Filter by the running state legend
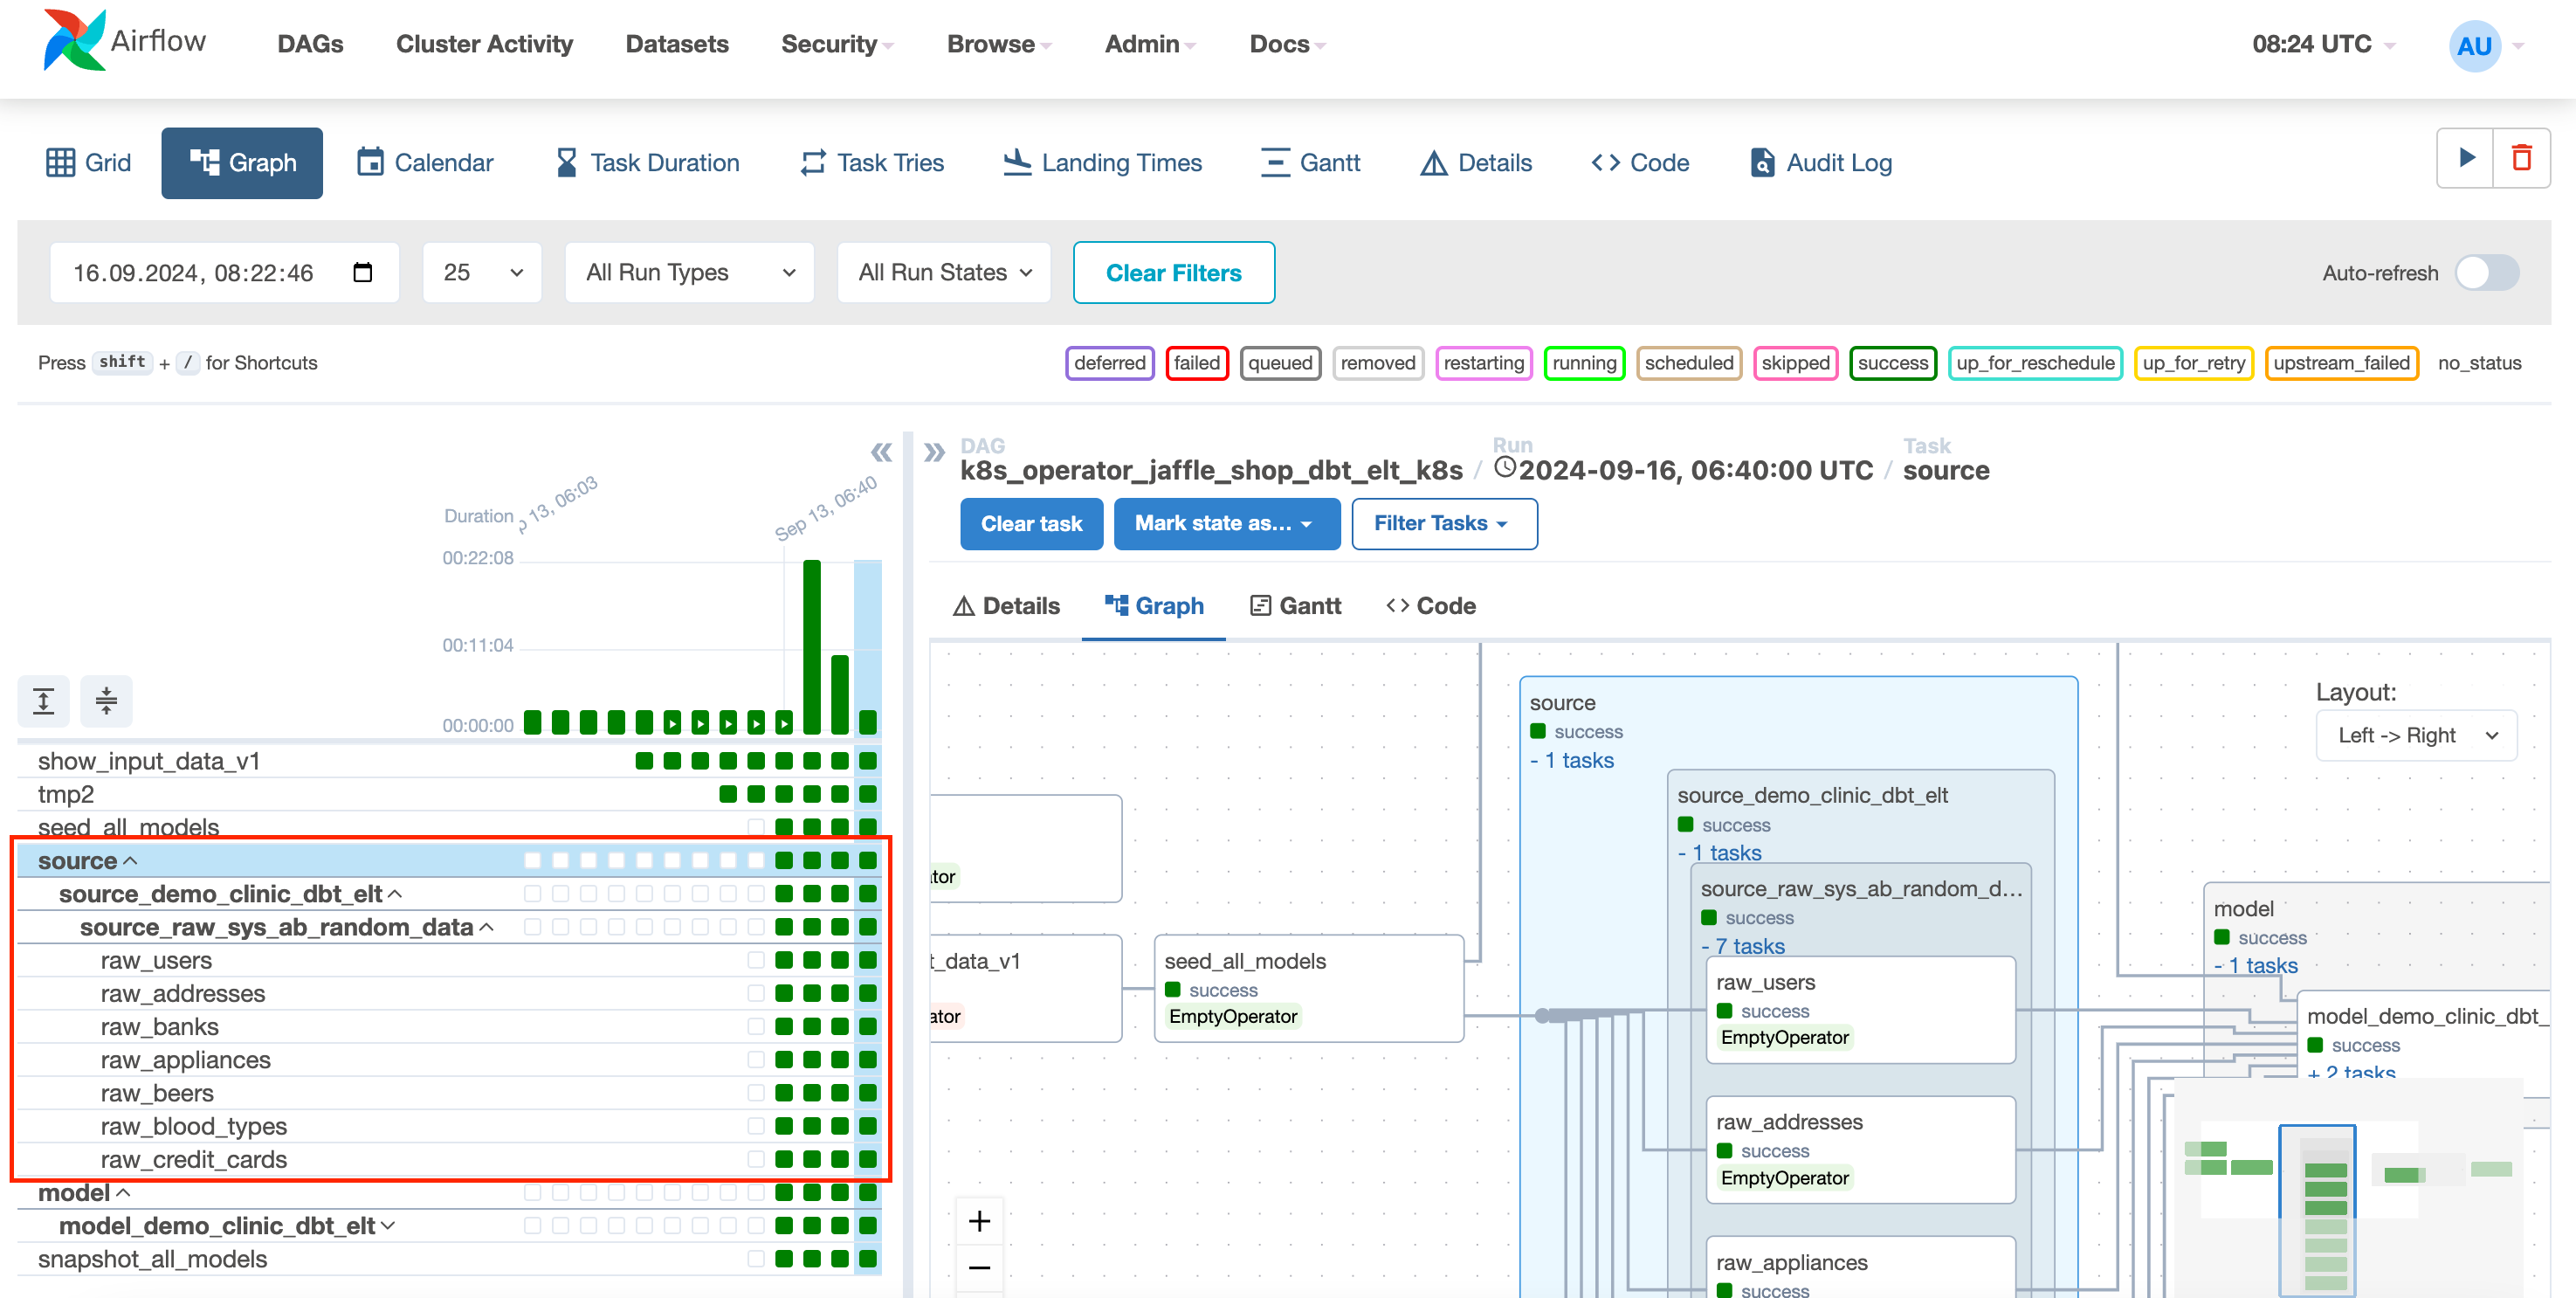This screenshot has width=2576, height=1298. click(x=1584, y=363)
